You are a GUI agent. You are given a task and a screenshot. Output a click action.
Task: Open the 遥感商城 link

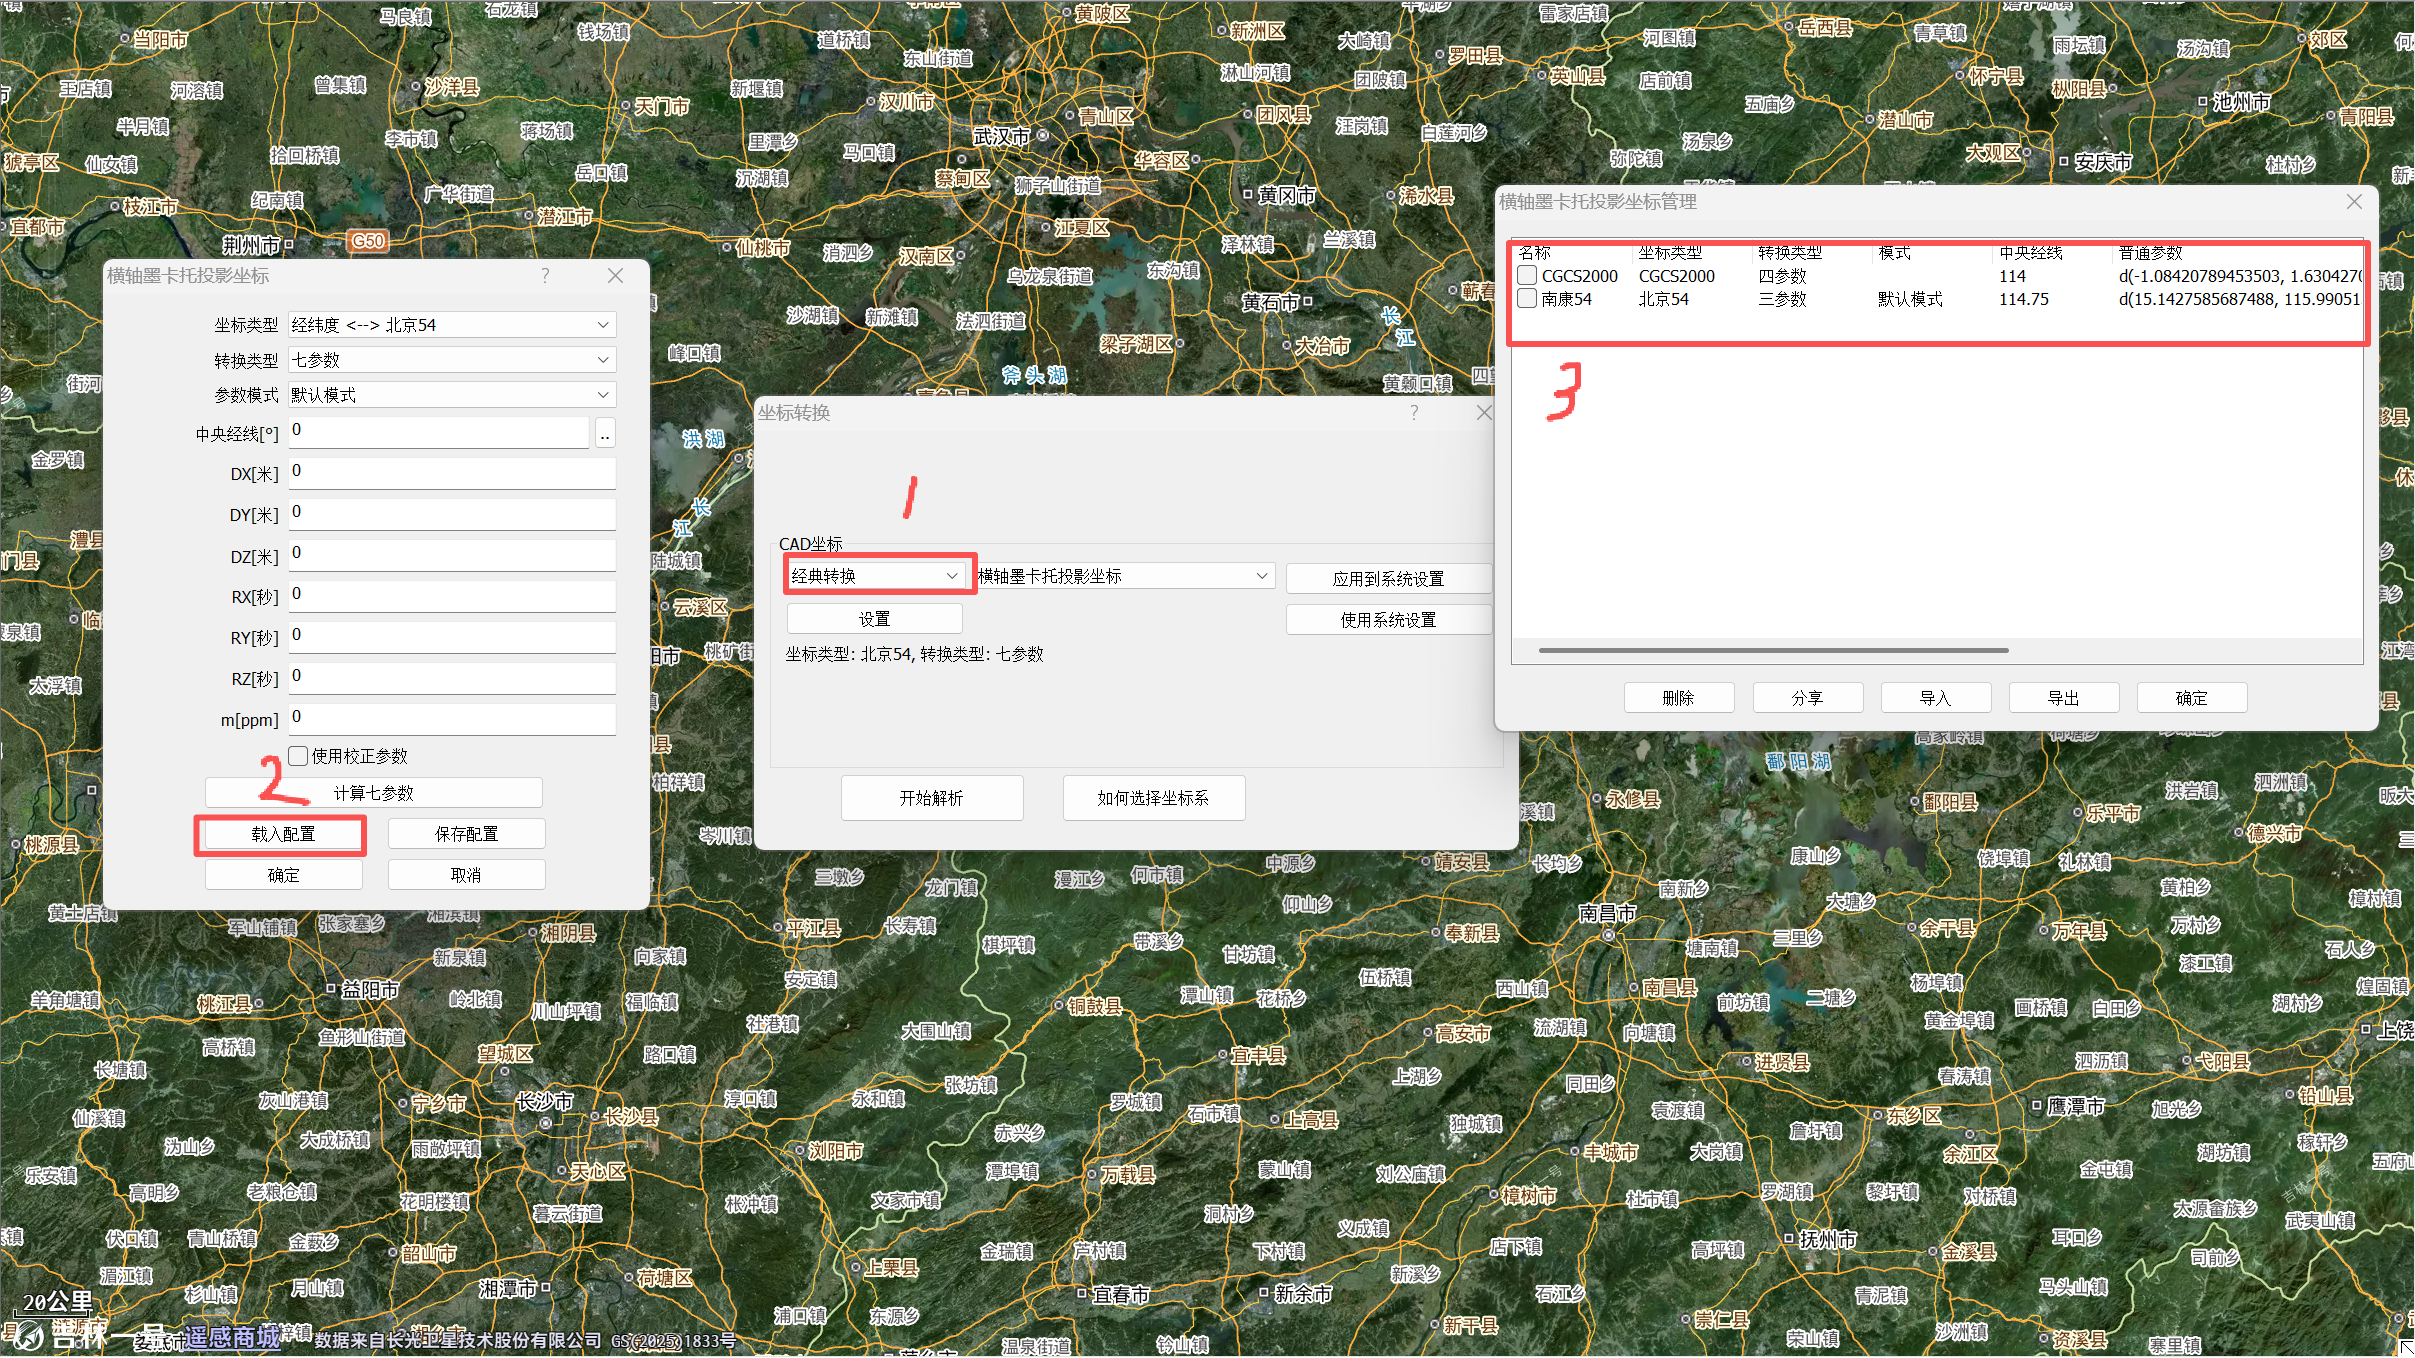(x=232, y=1337)
